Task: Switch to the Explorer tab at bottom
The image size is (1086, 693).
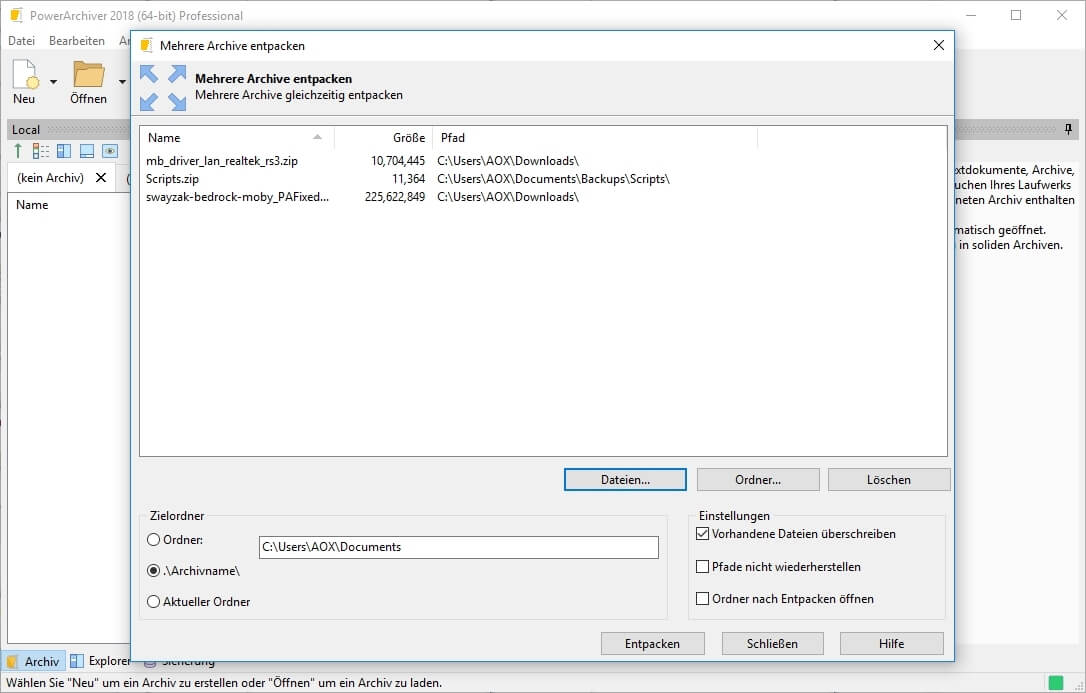Action: [x=101, y=661]
